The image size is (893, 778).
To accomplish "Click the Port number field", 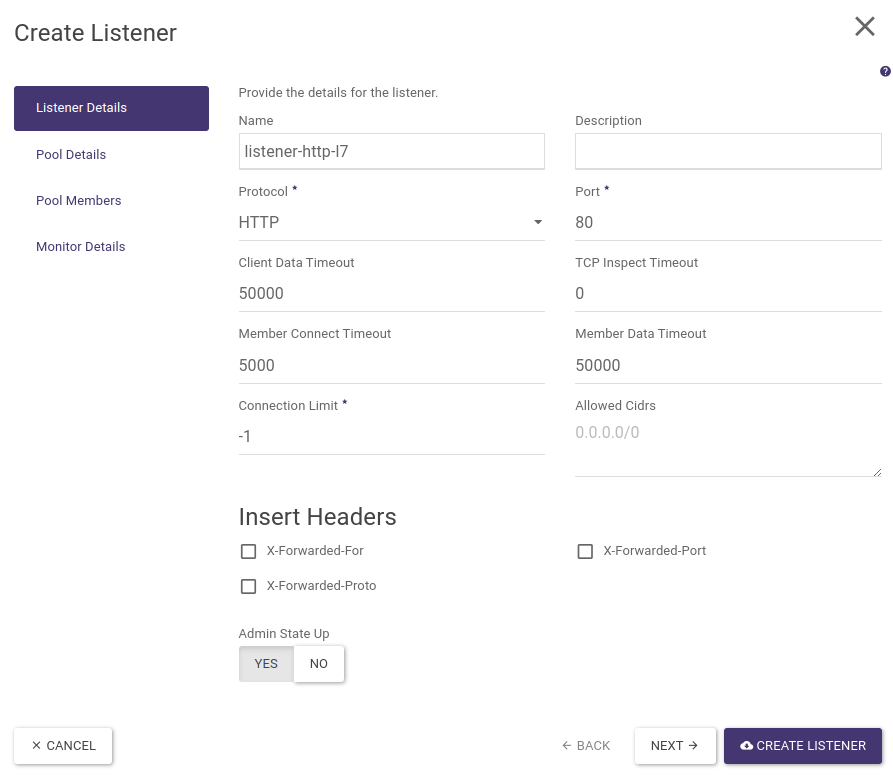I will [x=727, y=222].
